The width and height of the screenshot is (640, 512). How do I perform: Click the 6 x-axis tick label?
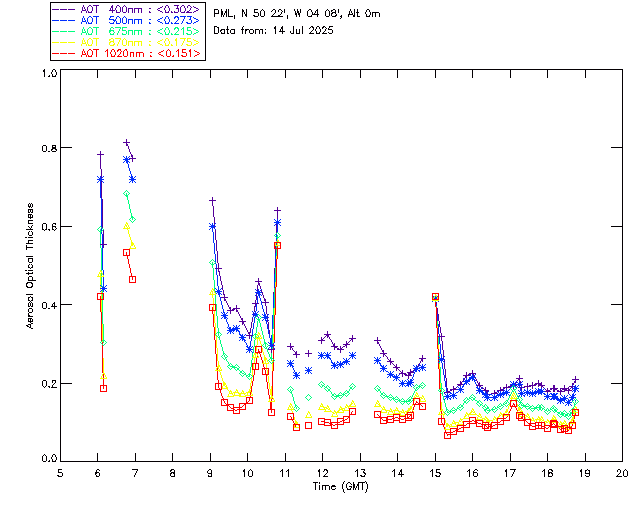pos(98,474)
